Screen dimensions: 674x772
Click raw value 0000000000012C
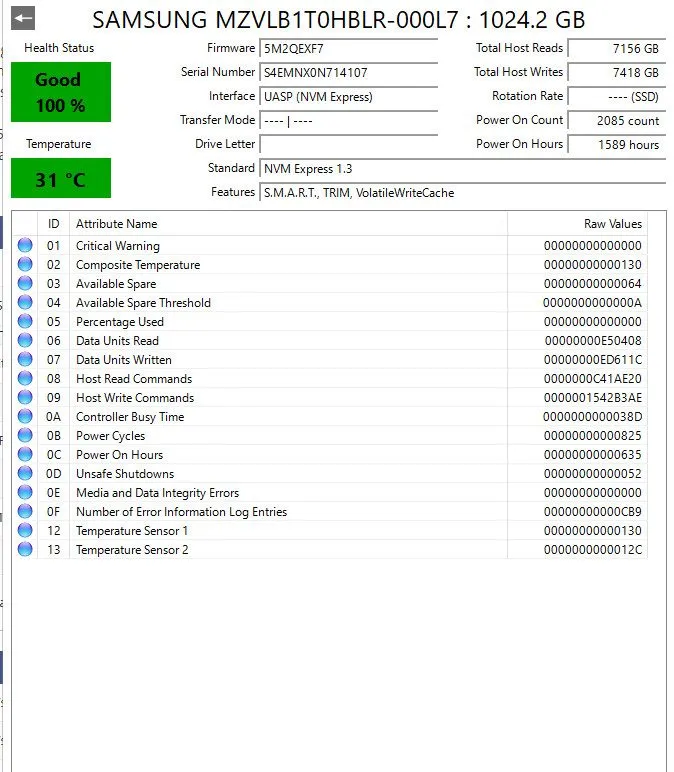593,550
